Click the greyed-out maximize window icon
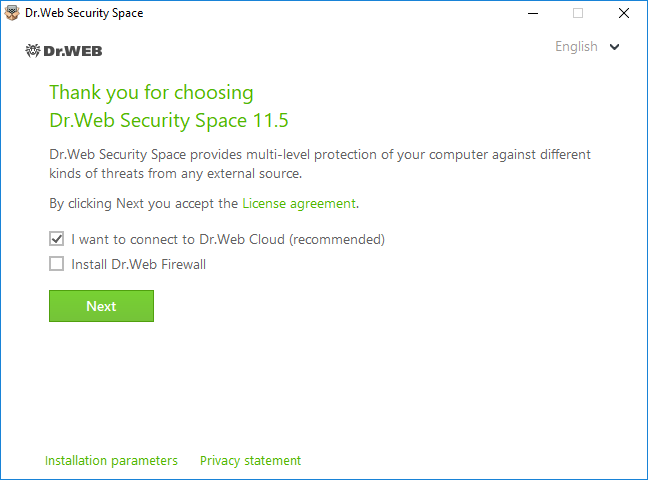 (x=578, y=13)
